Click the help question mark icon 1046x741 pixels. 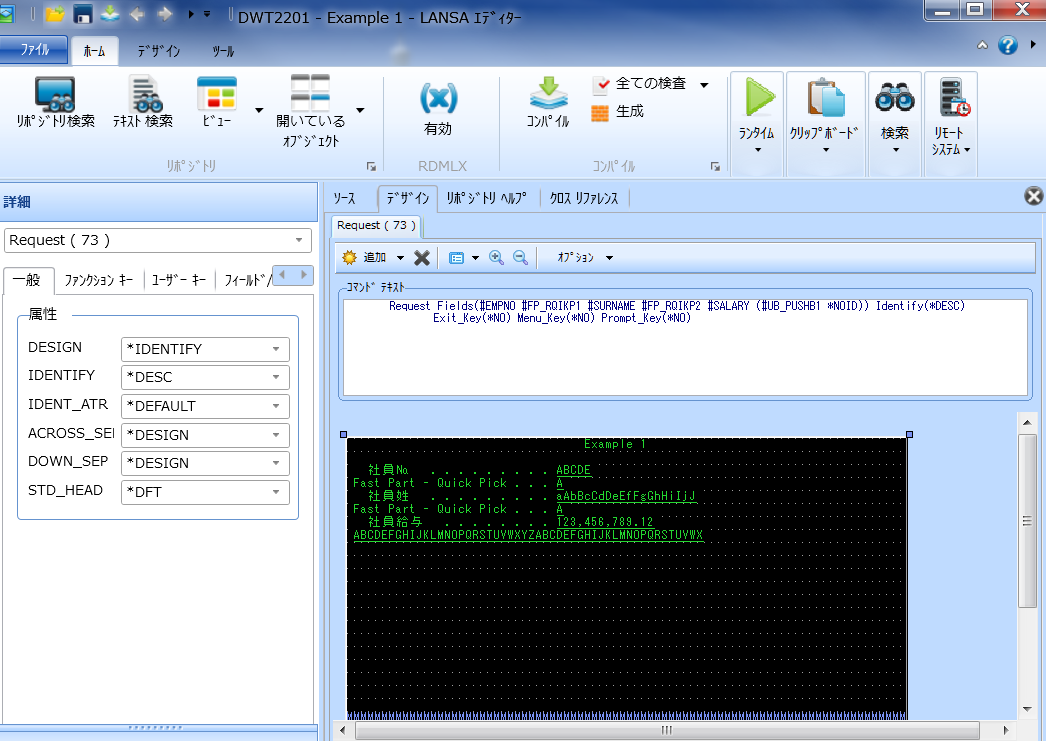pyautogui.click(x=1007, y=45)
